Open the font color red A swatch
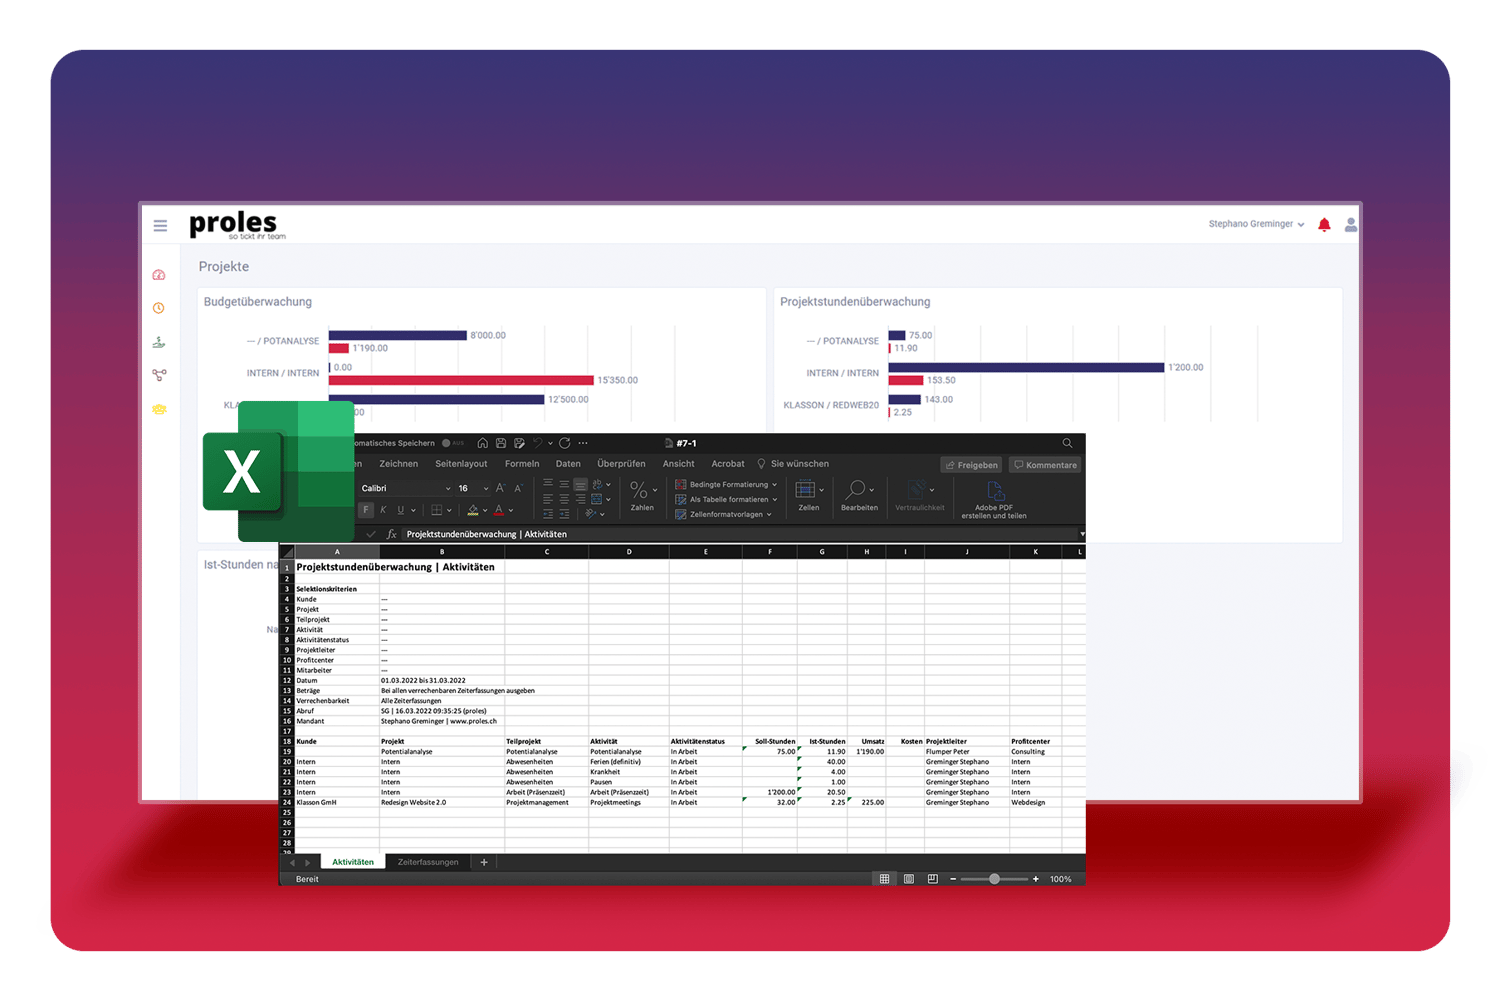The image size is (1500, 1001). (498, 510)
